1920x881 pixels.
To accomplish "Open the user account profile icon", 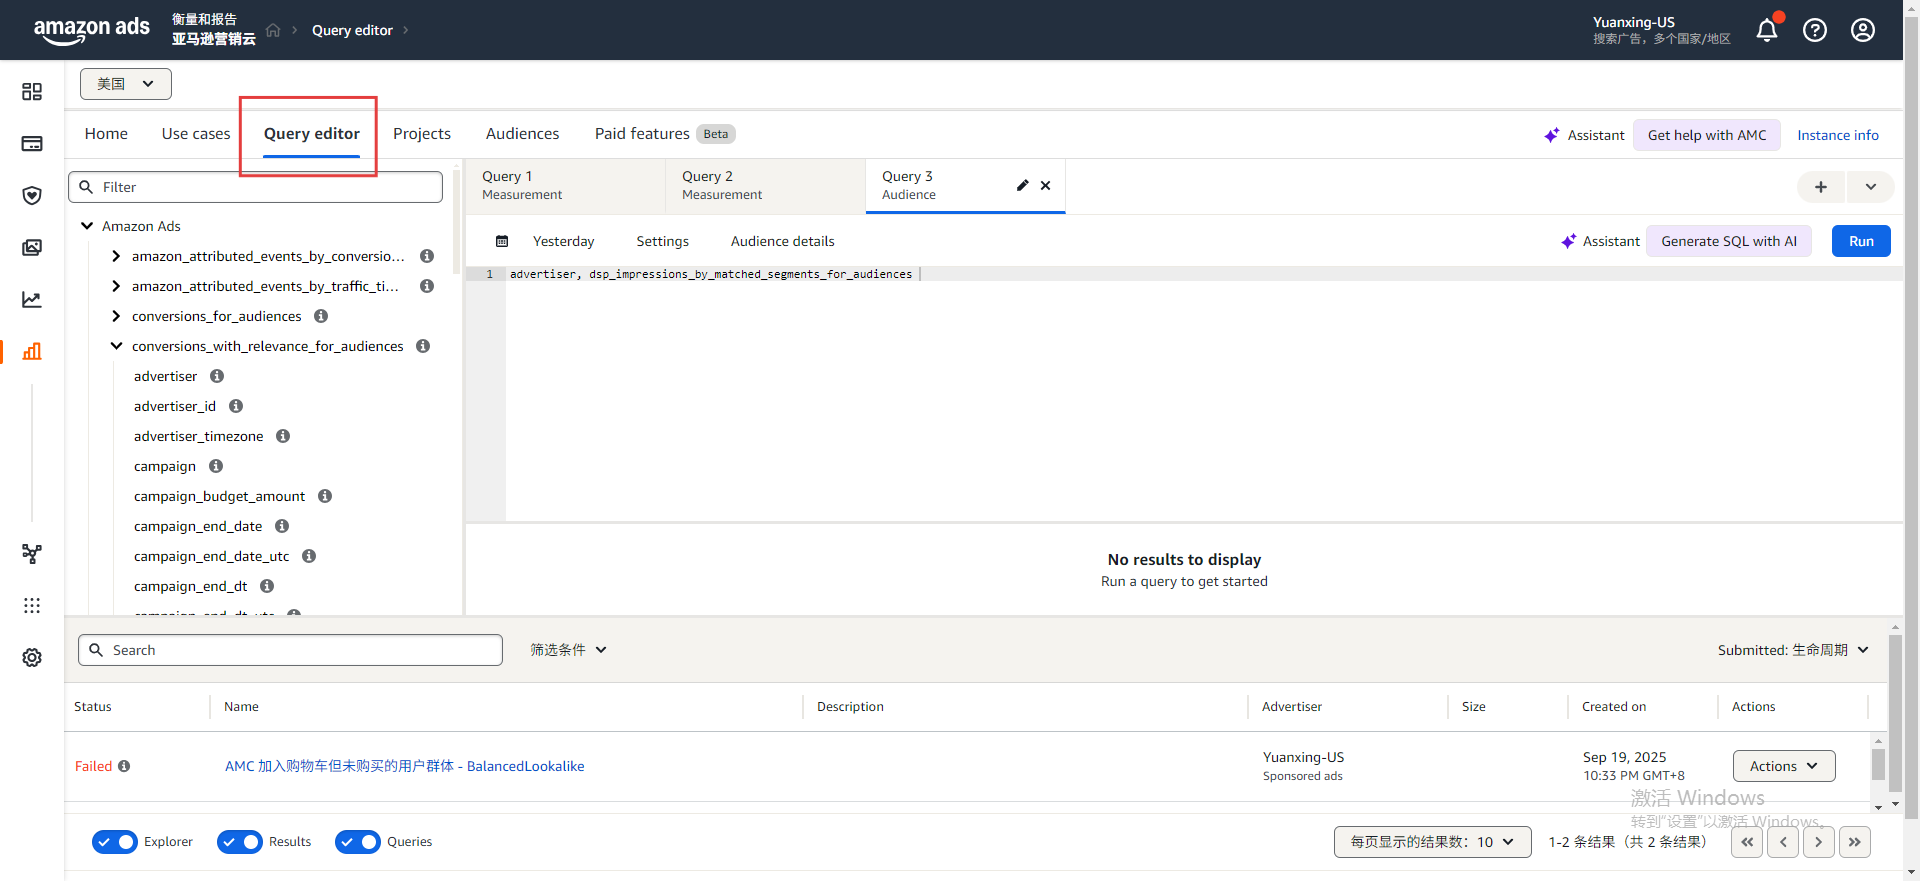I will click(x=1862, y=30).
